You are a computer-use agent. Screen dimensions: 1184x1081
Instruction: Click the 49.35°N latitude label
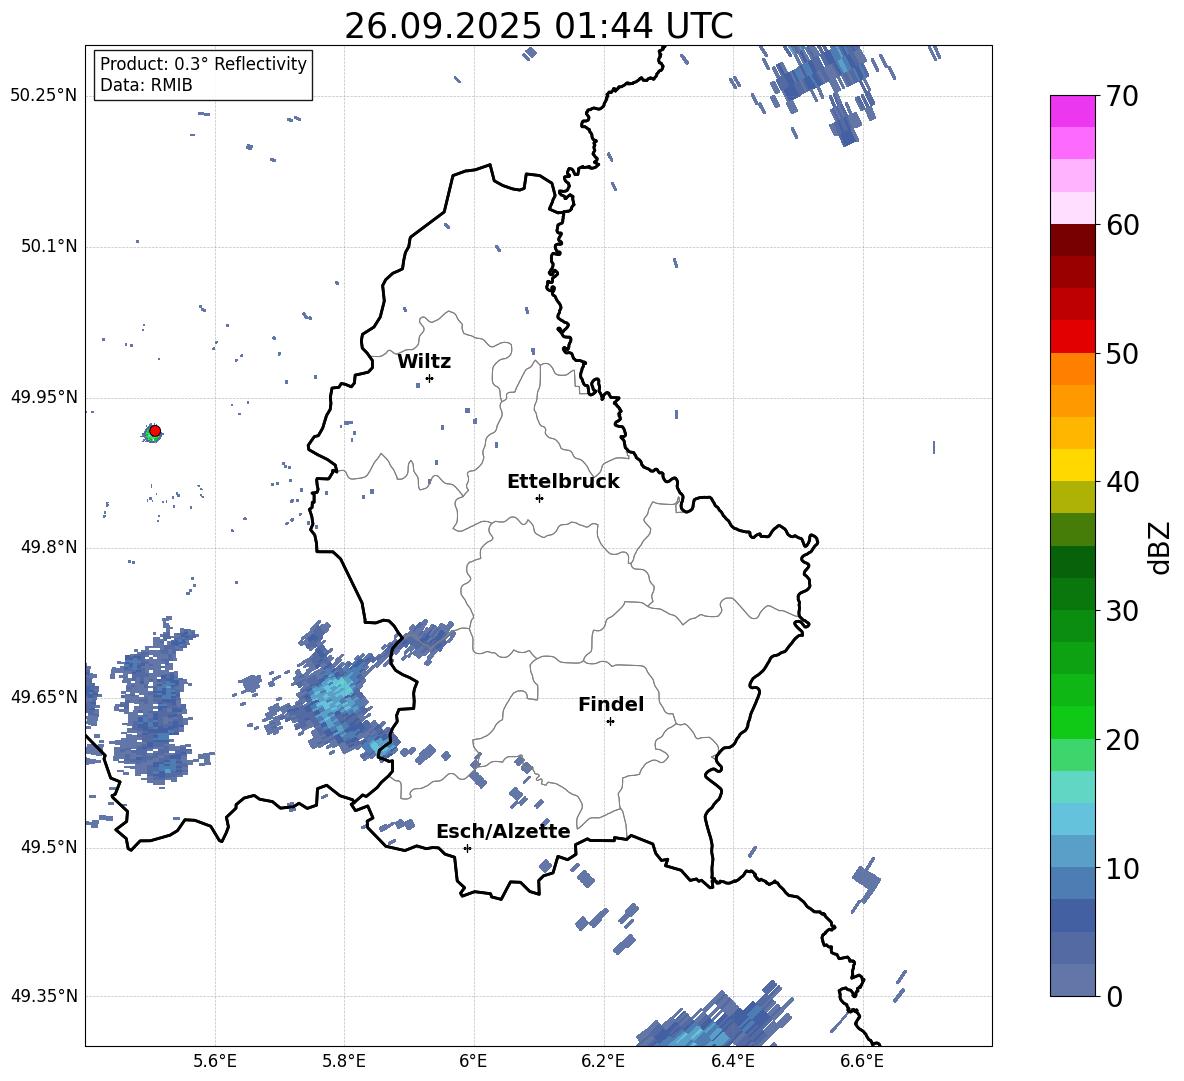44,996
